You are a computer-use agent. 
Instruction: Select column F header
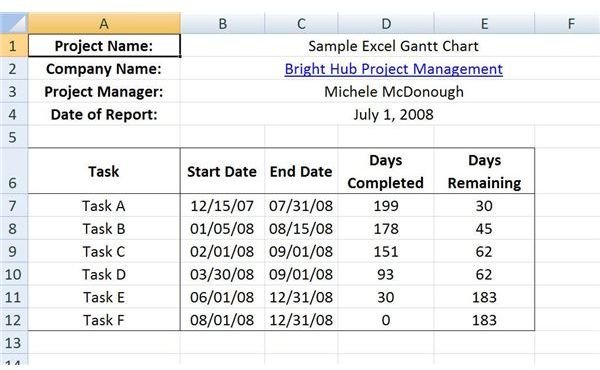tap(571, 23)
